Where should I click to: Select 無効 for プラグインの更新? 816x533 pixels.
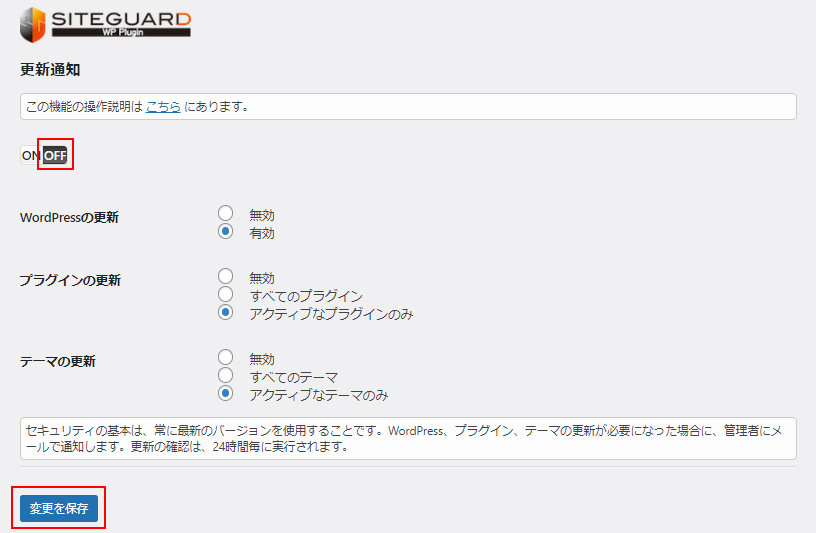pyautogui.click(x=225, y=276)
